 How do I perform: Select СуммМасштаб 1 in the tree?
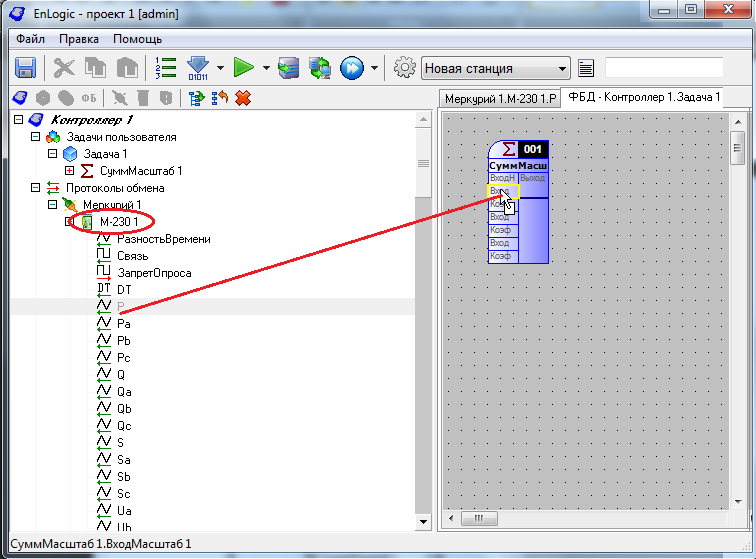[141, 171]
